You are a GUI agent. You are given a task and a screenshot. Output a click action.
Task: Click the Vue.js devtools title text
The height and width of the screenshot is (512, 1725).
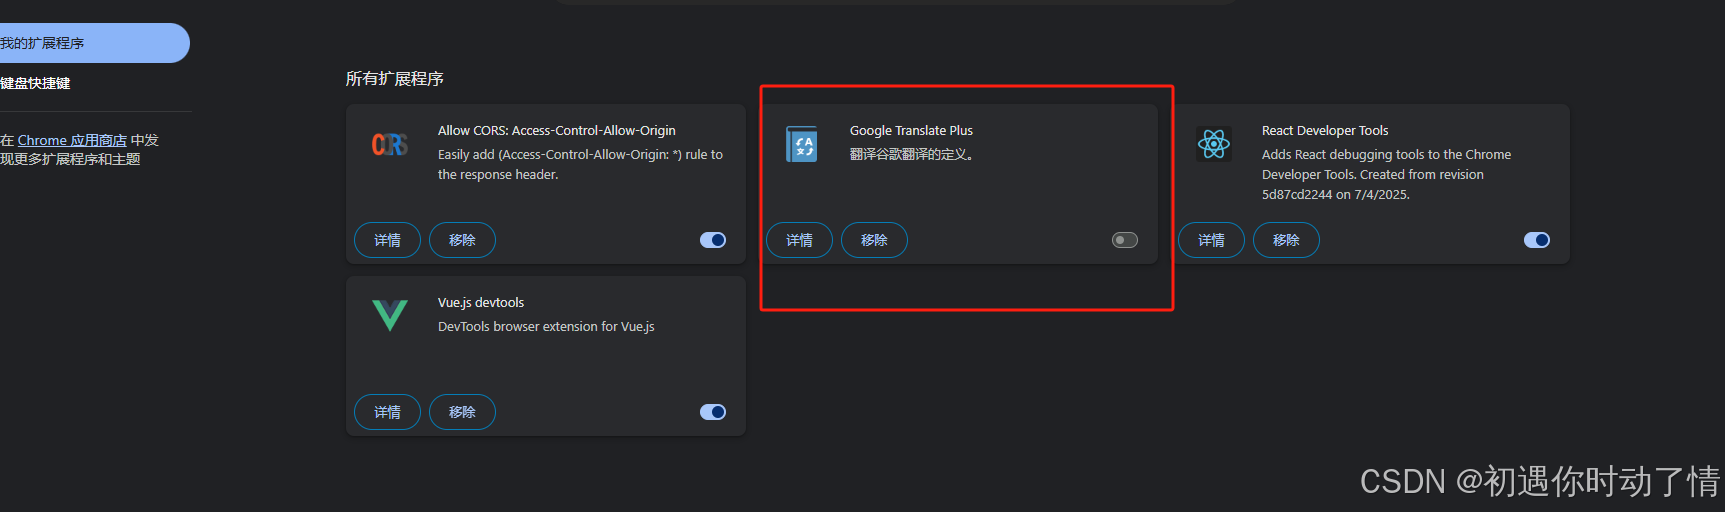481,303
